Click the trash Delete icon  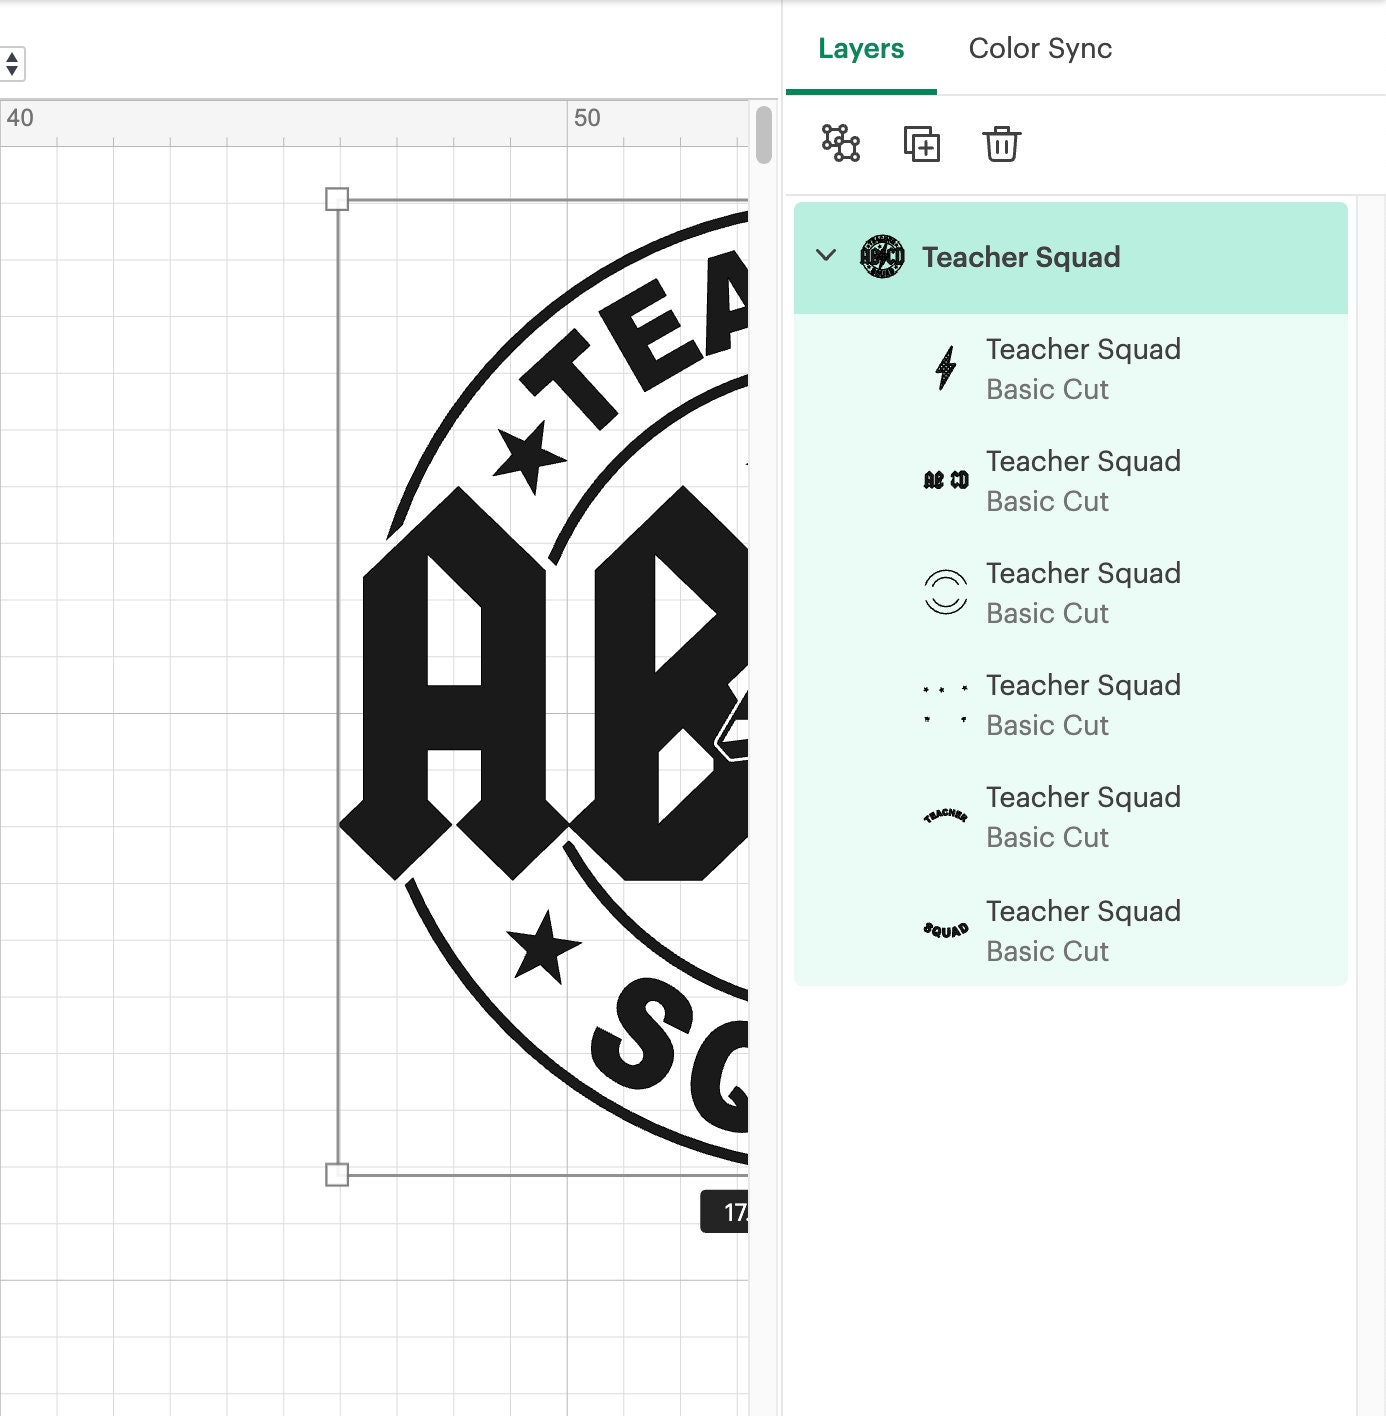point(1002,144)
